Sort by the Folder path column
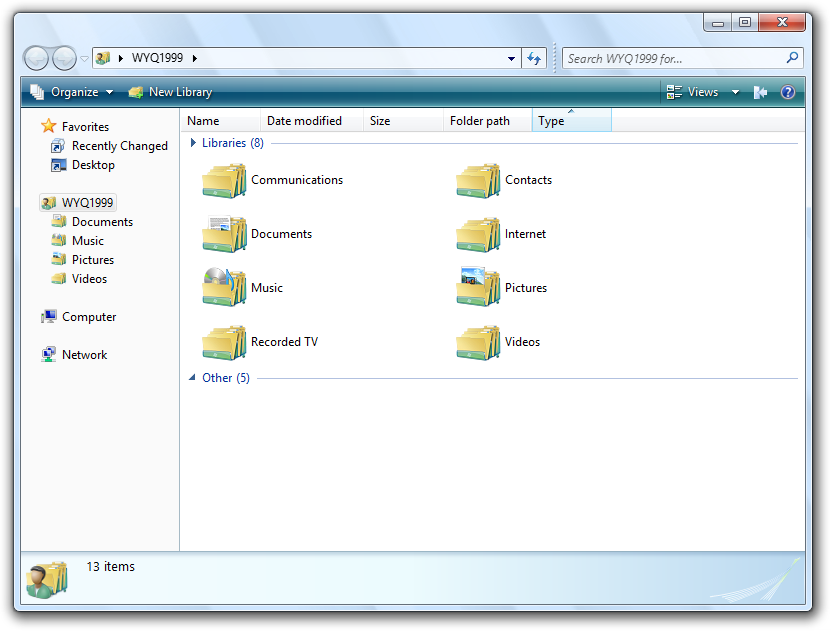This screenshot has height=632, width=832. click(480, 121)
